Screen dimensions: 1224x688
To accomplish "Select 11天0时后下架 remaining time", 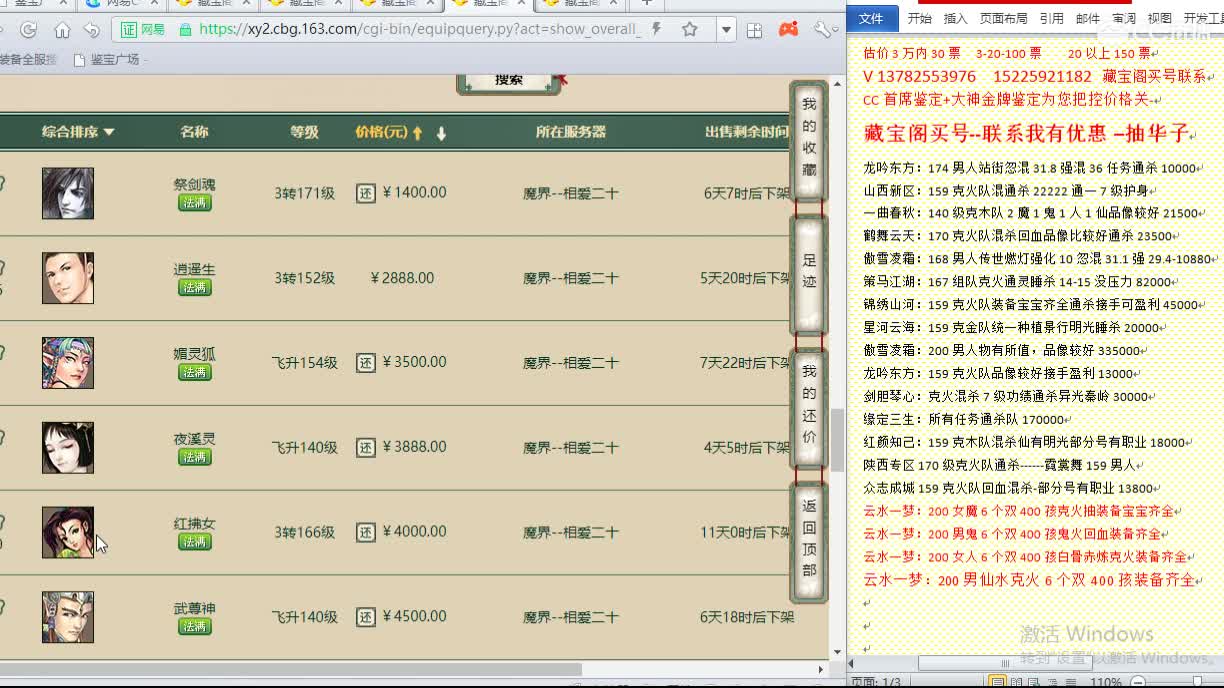I will coord(747,532).
